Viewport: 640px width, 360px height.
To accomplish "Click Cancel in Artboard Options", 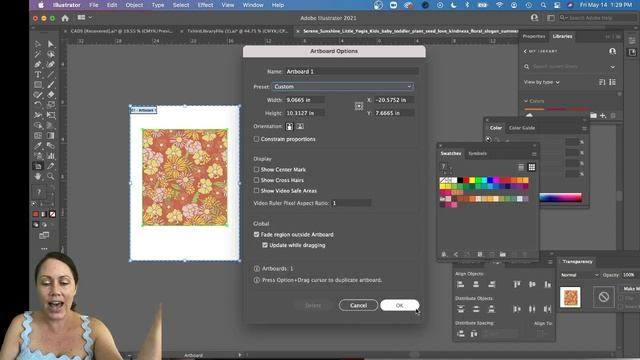I will [358, 305].
